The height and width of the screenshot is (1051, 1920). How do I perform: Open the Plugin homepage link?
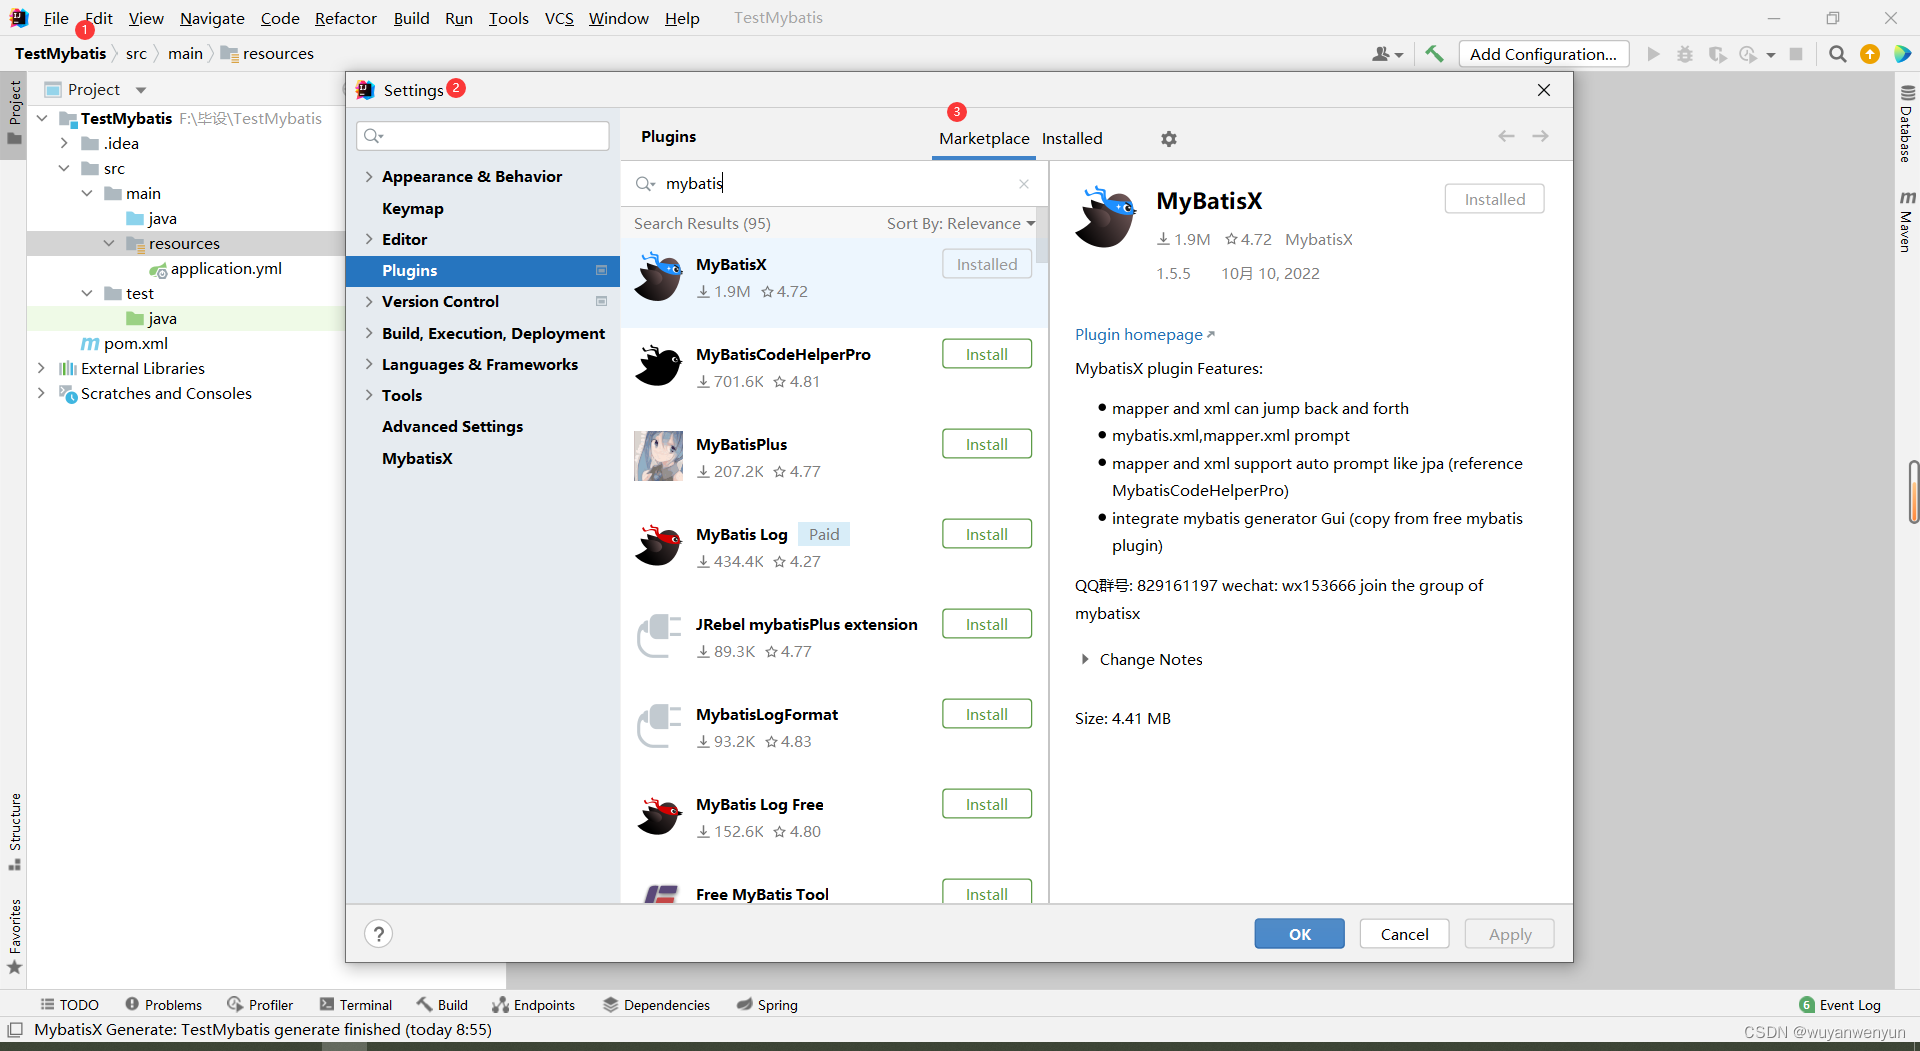pos(1144,335)
